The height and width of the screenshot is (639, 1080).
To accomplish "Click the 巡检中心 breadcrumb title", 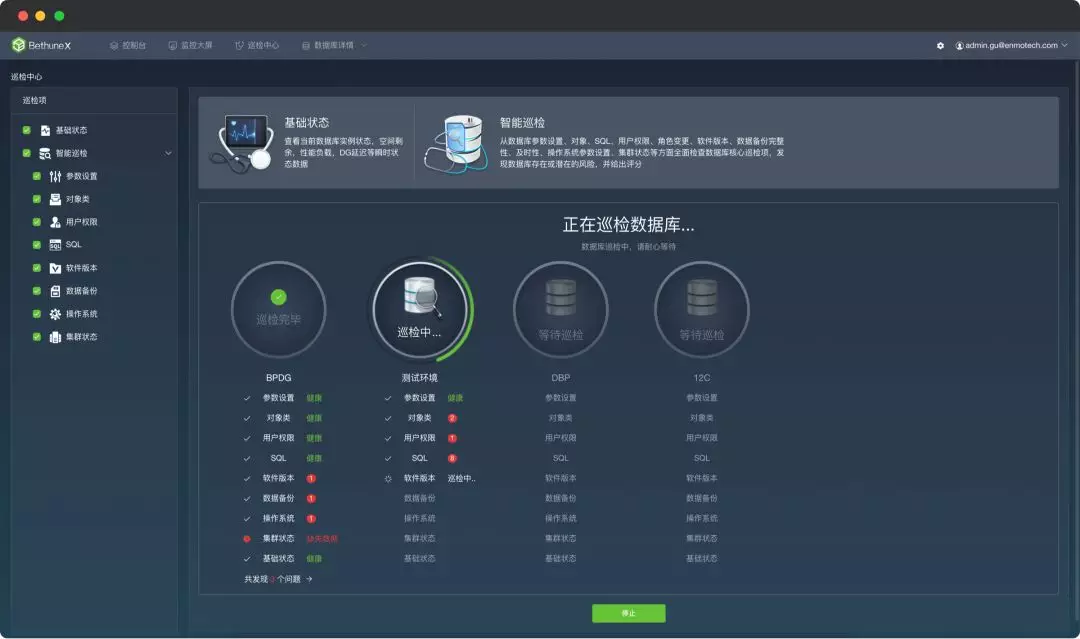I will tap(26, 77).
